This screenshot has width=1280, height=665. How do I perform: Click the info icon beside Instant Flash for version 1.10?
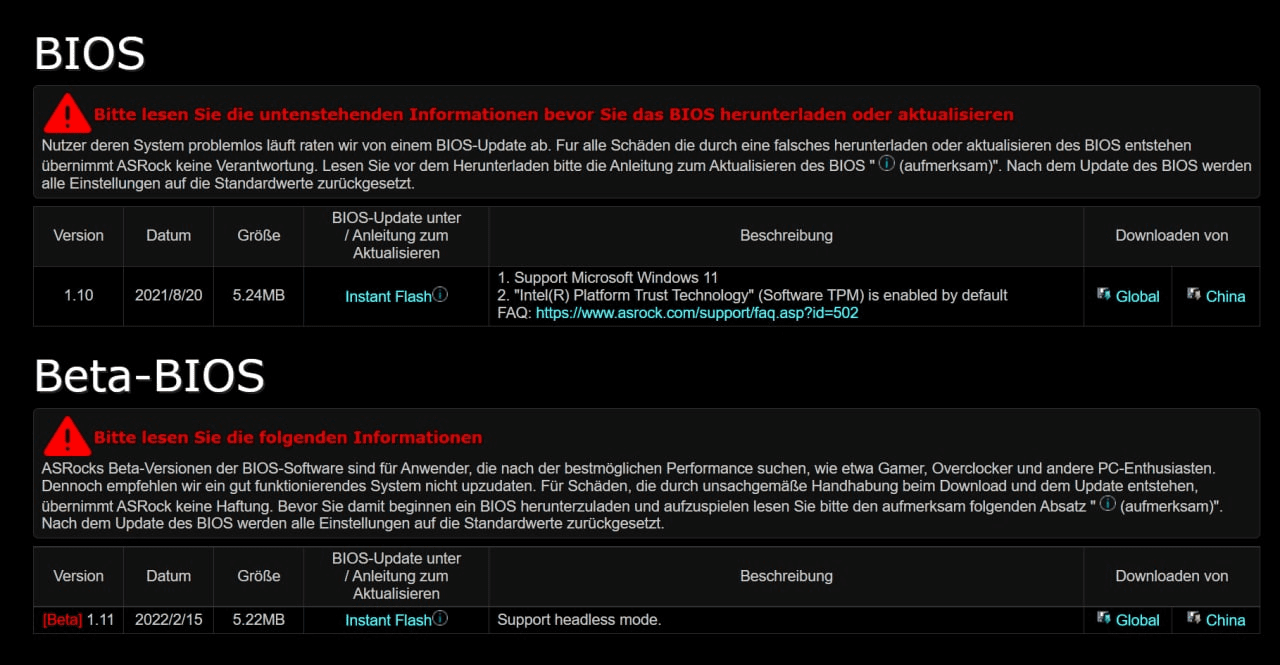(x=440, y=295)
